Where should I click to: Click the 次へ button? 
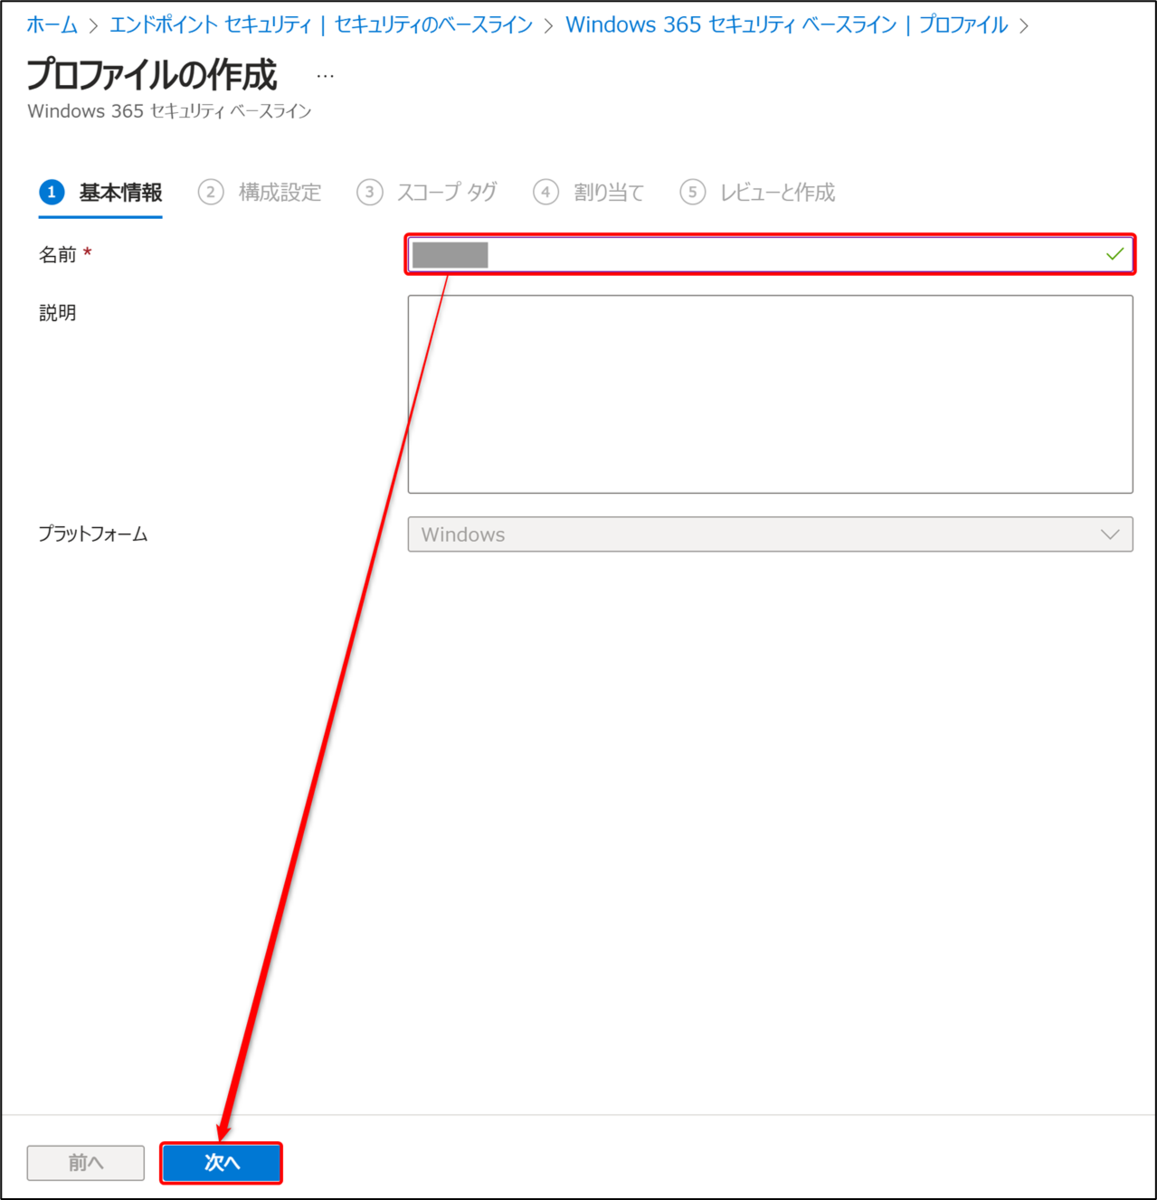[221, 1163]
